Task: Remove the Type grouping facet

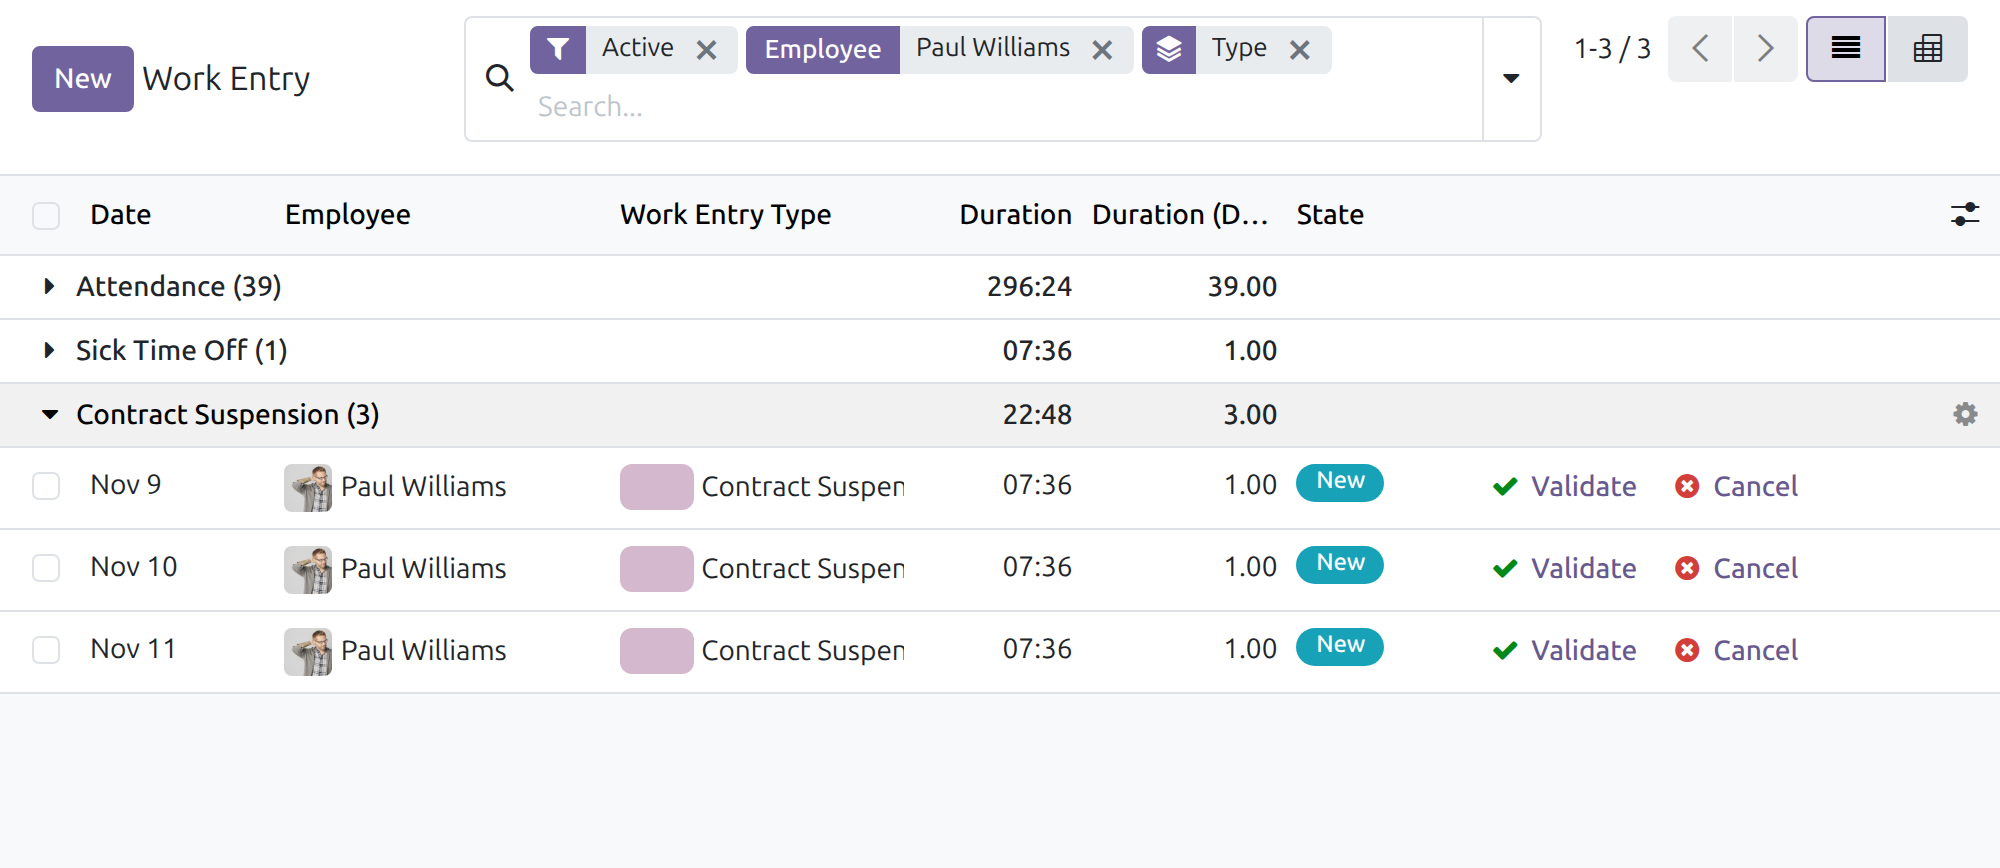Action: tap(1299, 50)
